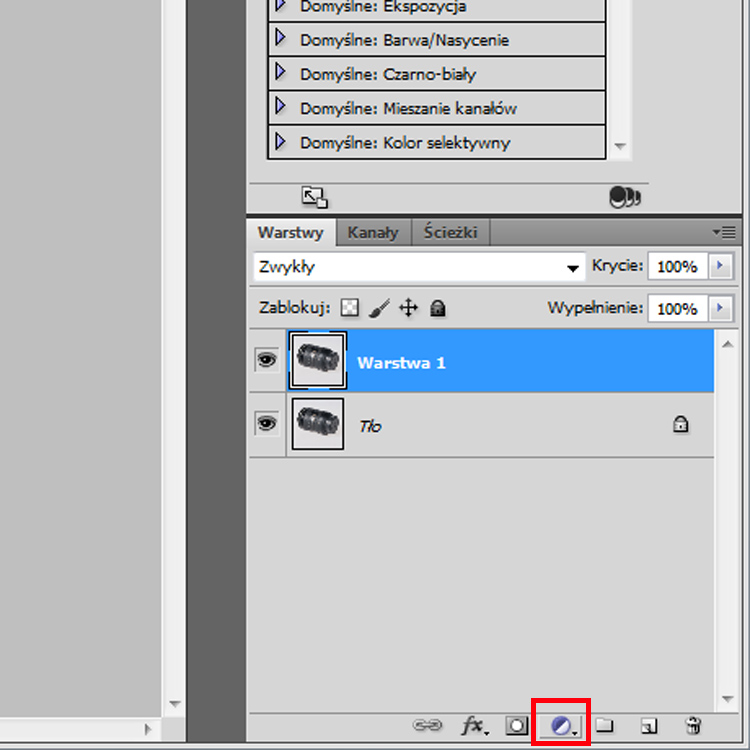Create a new layer group
750x750 pixels.
point(604,725)
